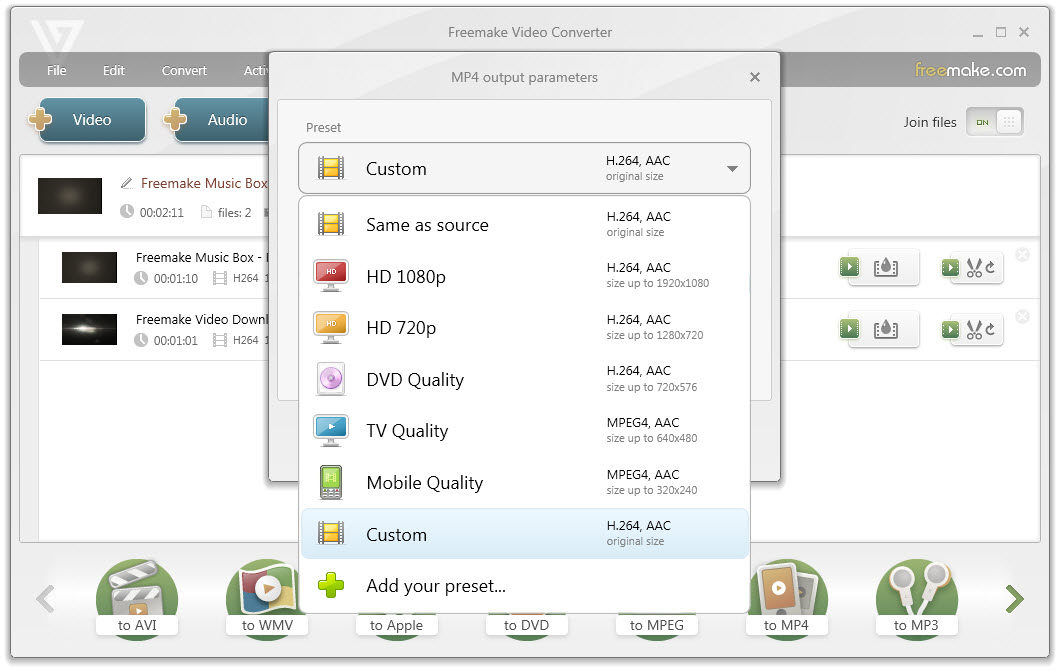Click the Freemake Music Box video thumbnail
Image resolution: width=1060 pixels, height=670 pixels.
70,196
